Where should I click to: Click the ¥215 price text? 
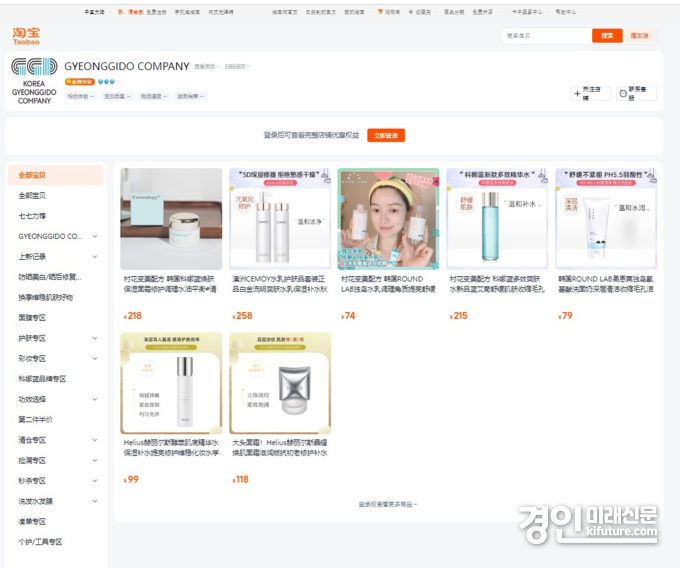pyautogui.click(x=458, y=316)
